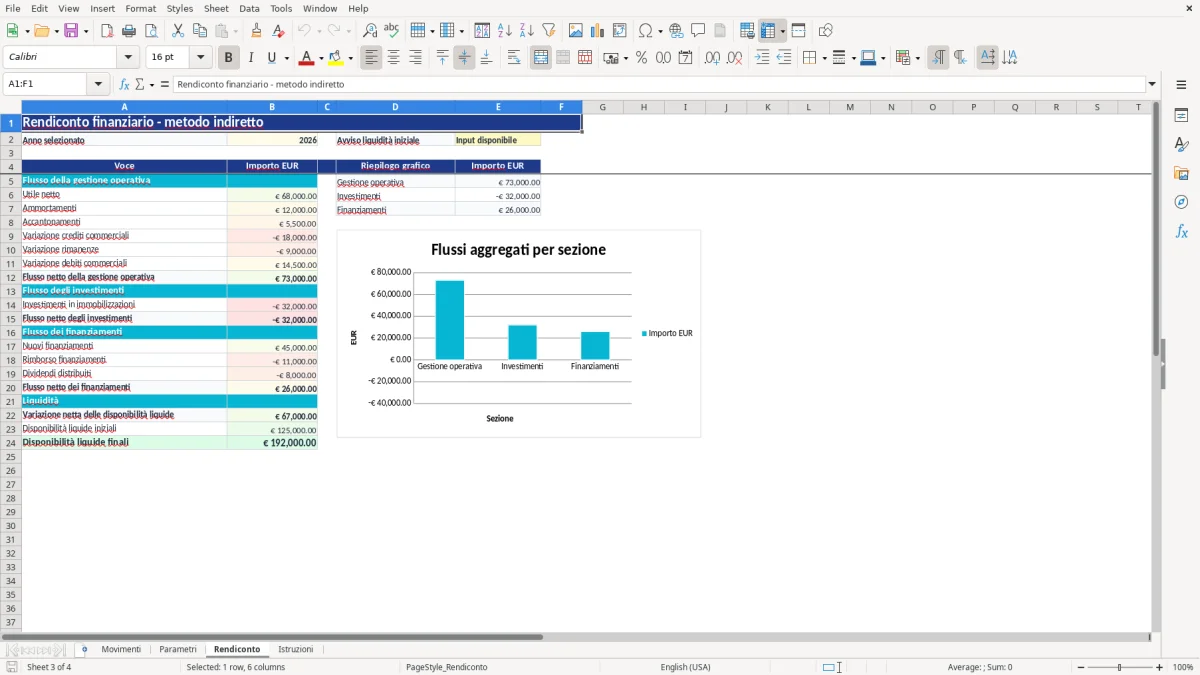Toggle Freeze Rows and Columns

click(768, 31)
